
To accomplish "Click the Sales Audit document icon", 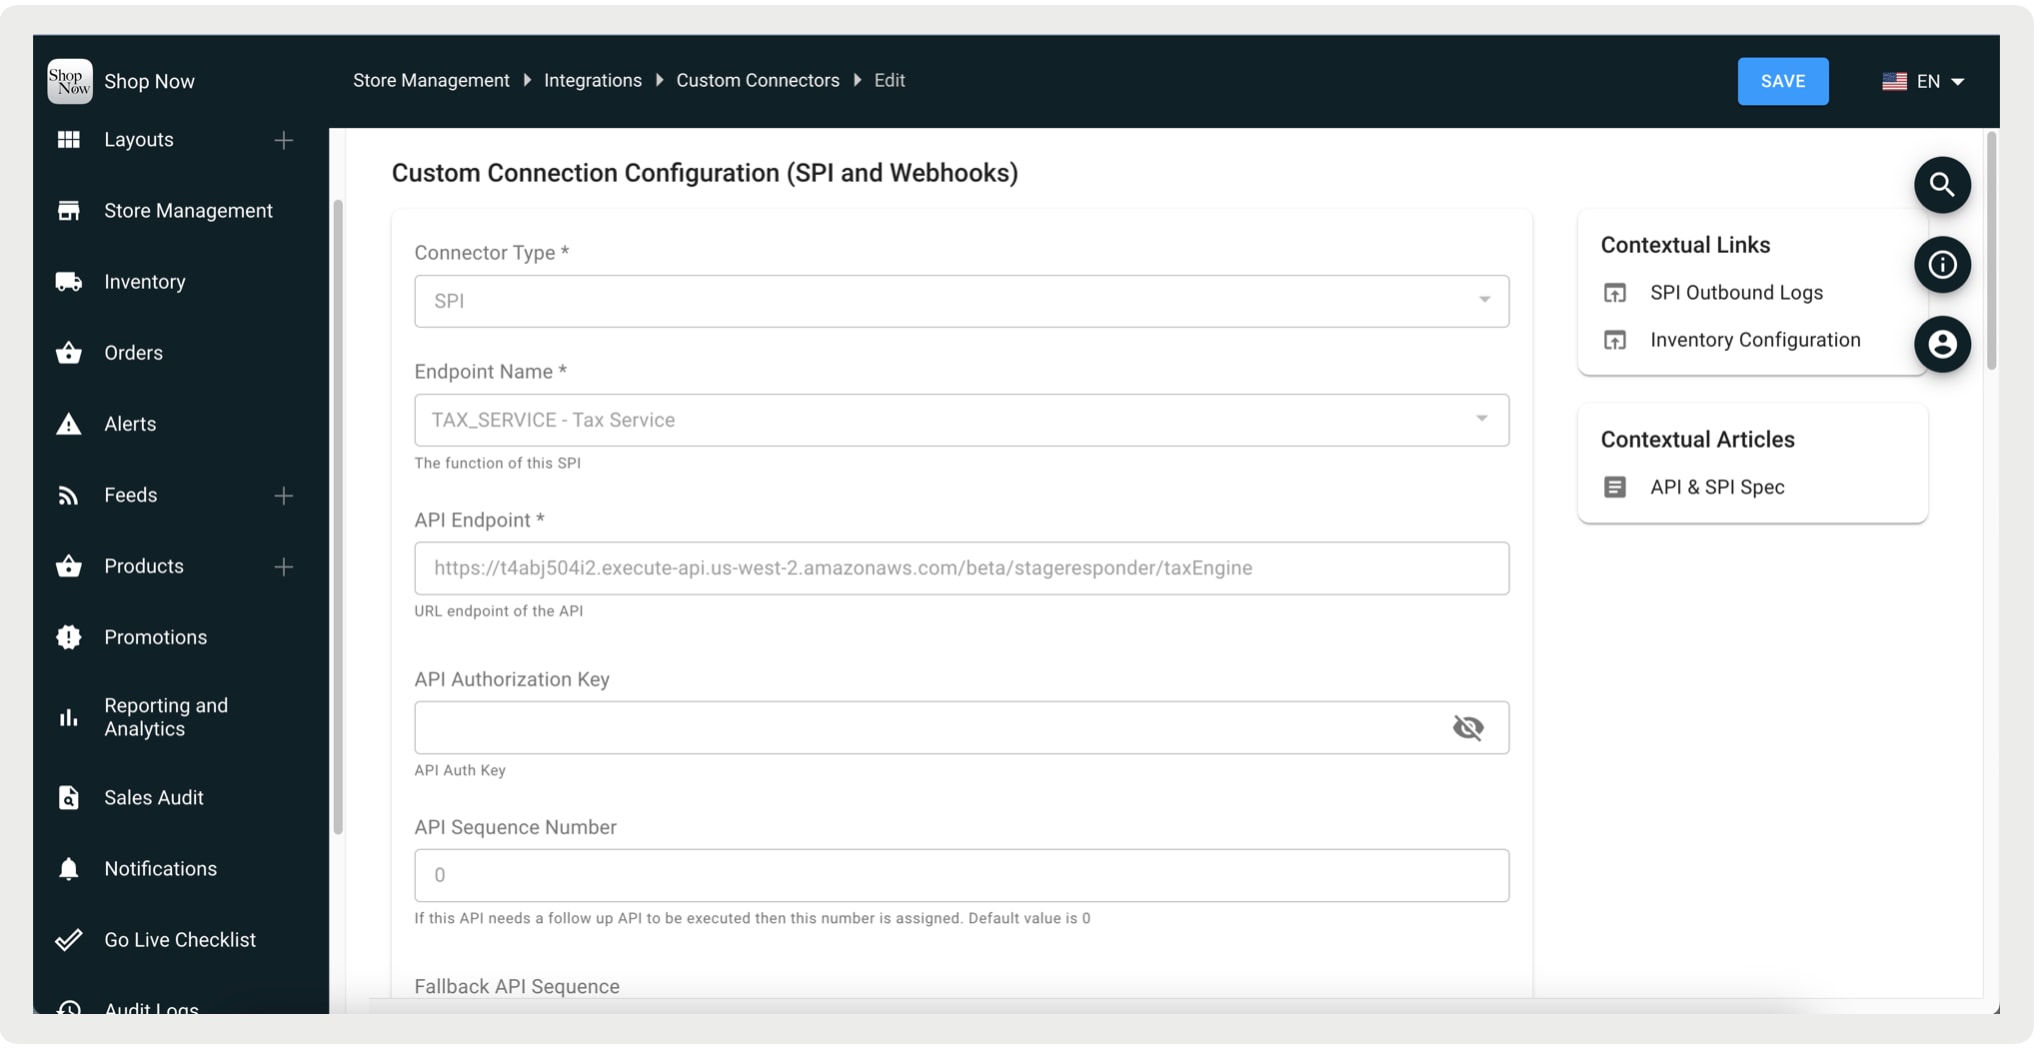I will 68,797.
